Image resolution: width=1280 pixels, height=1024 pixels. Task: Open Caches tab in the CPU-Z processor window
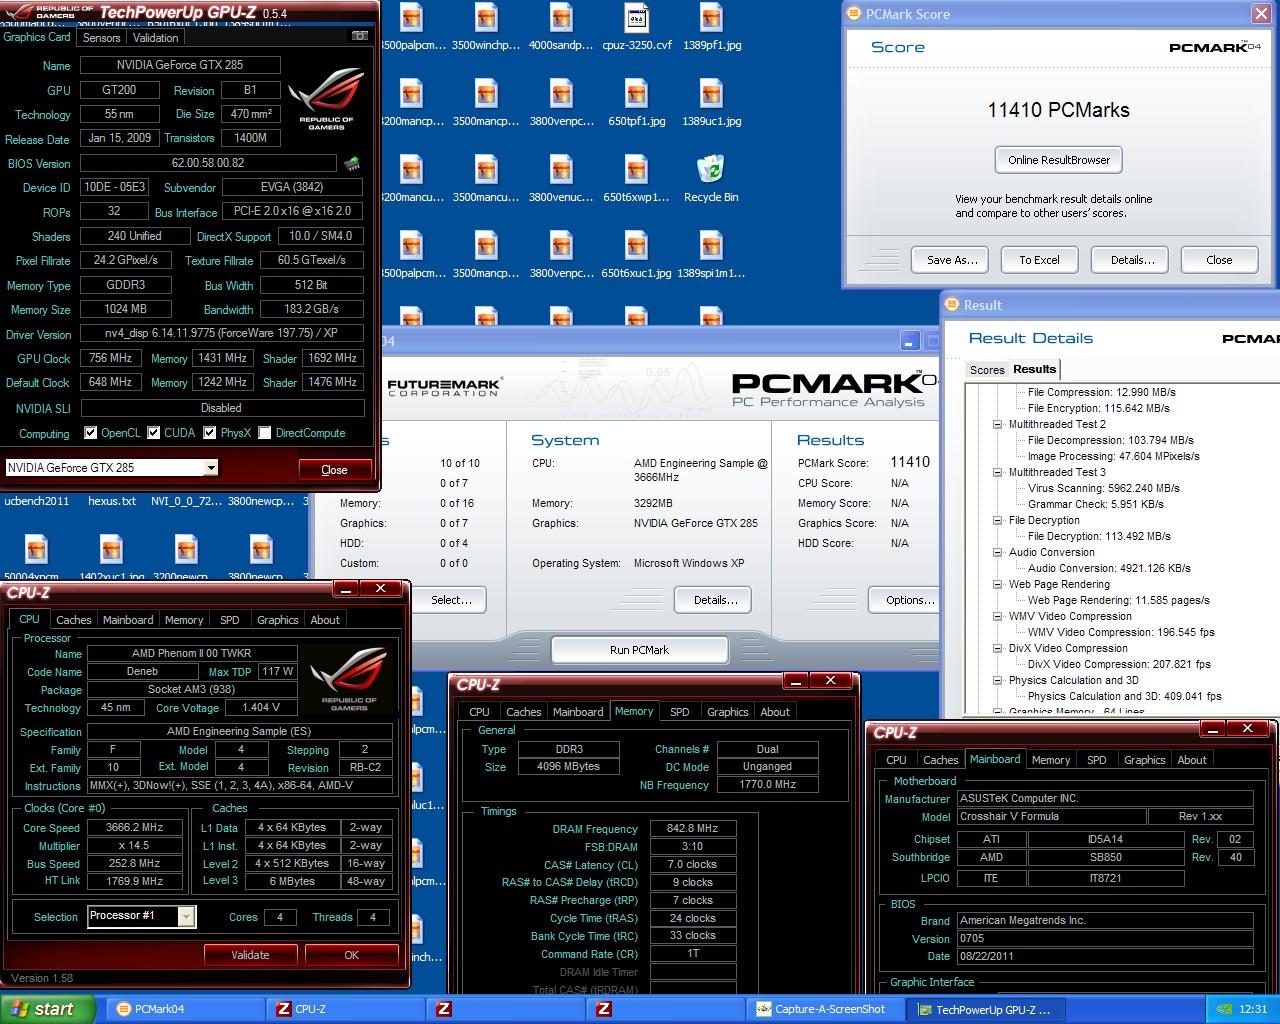click(73, 620)
